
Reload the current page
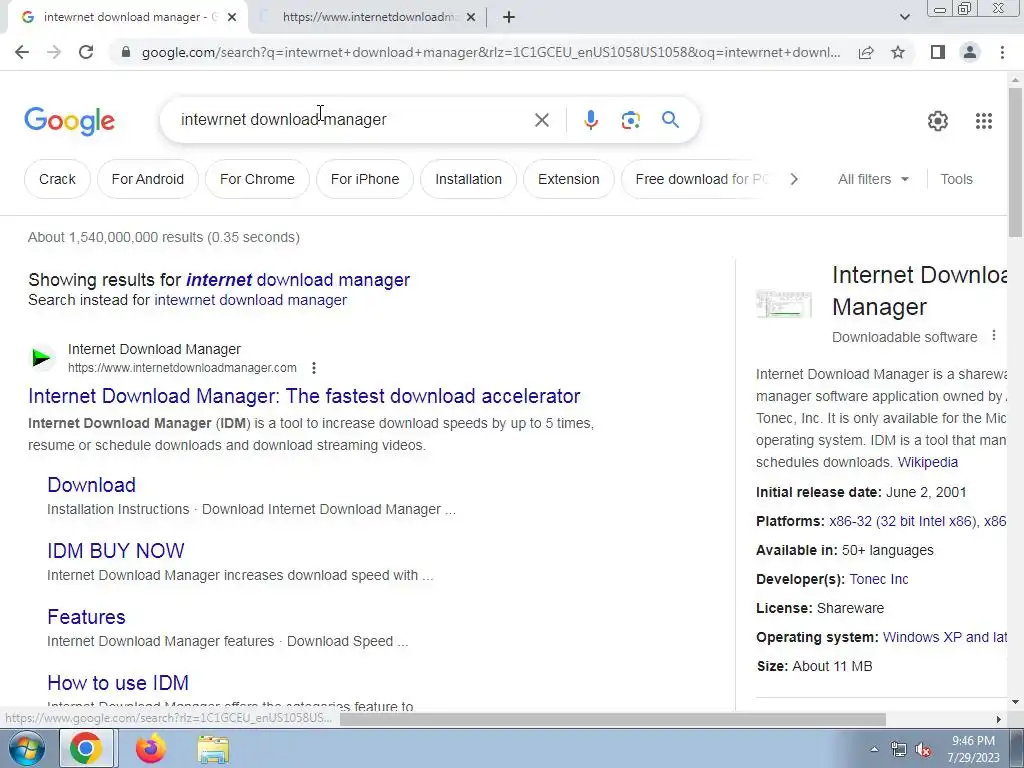pyautogui.click(x=86, y=52)
